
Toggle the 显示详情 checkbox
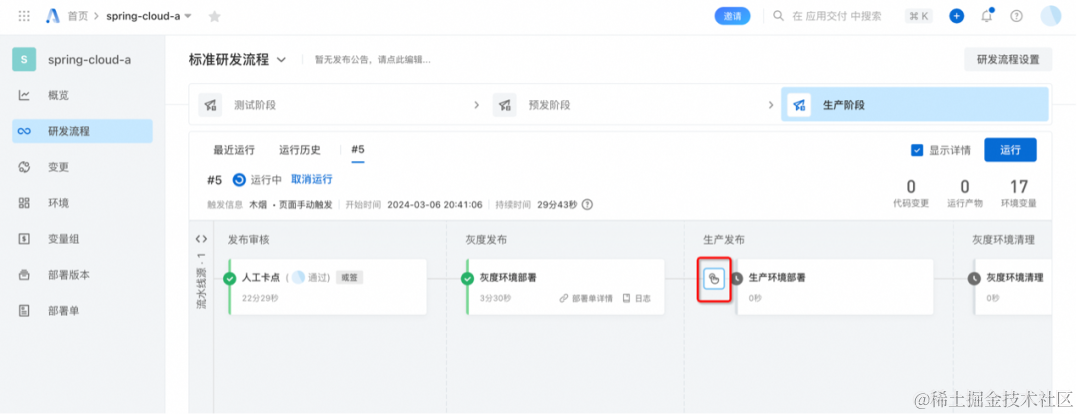[917, 150]
